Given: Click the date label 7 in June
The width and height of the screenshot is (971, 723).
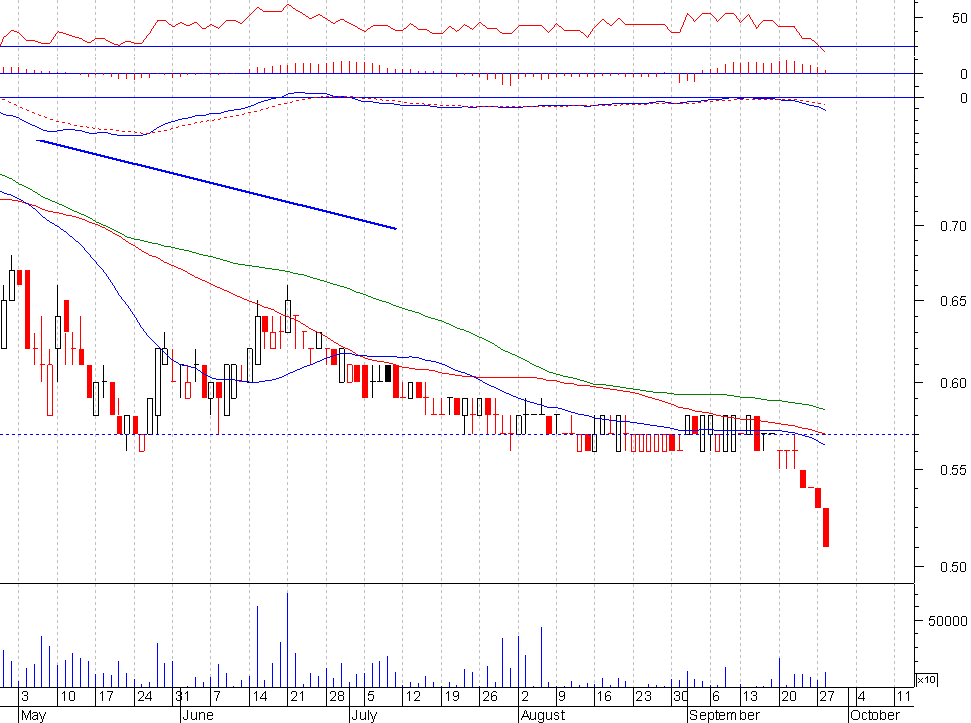Looking at the screenshot, I should pyautogui.click(x=217, y=696).
